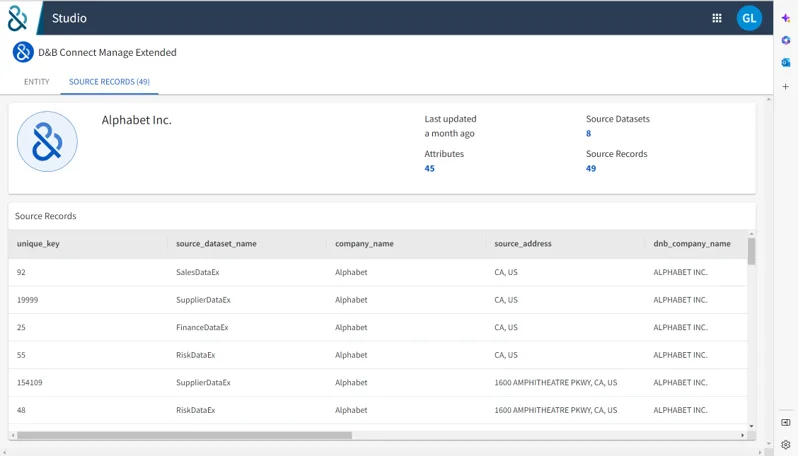
Task: Click ALPHABET INC. in row 92
Action: coord(680,272)
